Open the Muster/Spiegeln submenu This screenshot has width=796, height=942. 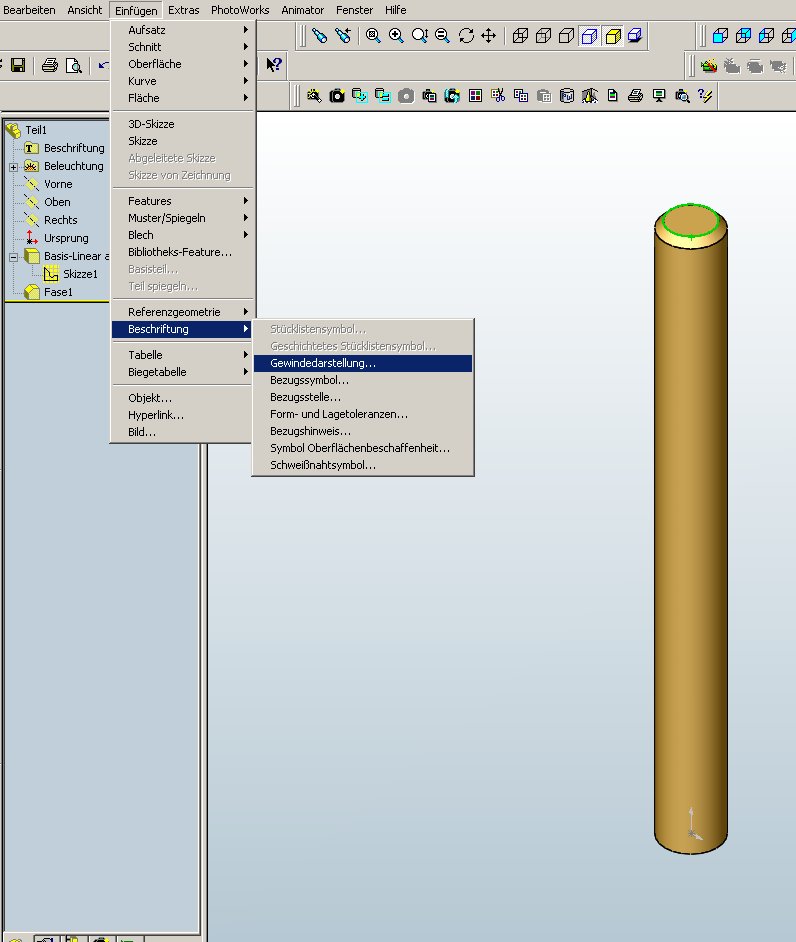click(x=183, y=217)
